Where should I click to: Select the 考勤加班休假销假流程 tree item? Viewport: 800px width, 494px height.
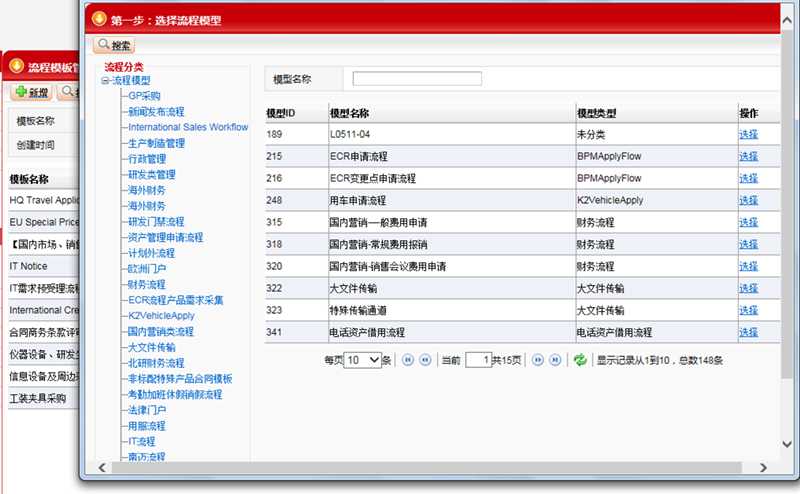coord(175,394)
